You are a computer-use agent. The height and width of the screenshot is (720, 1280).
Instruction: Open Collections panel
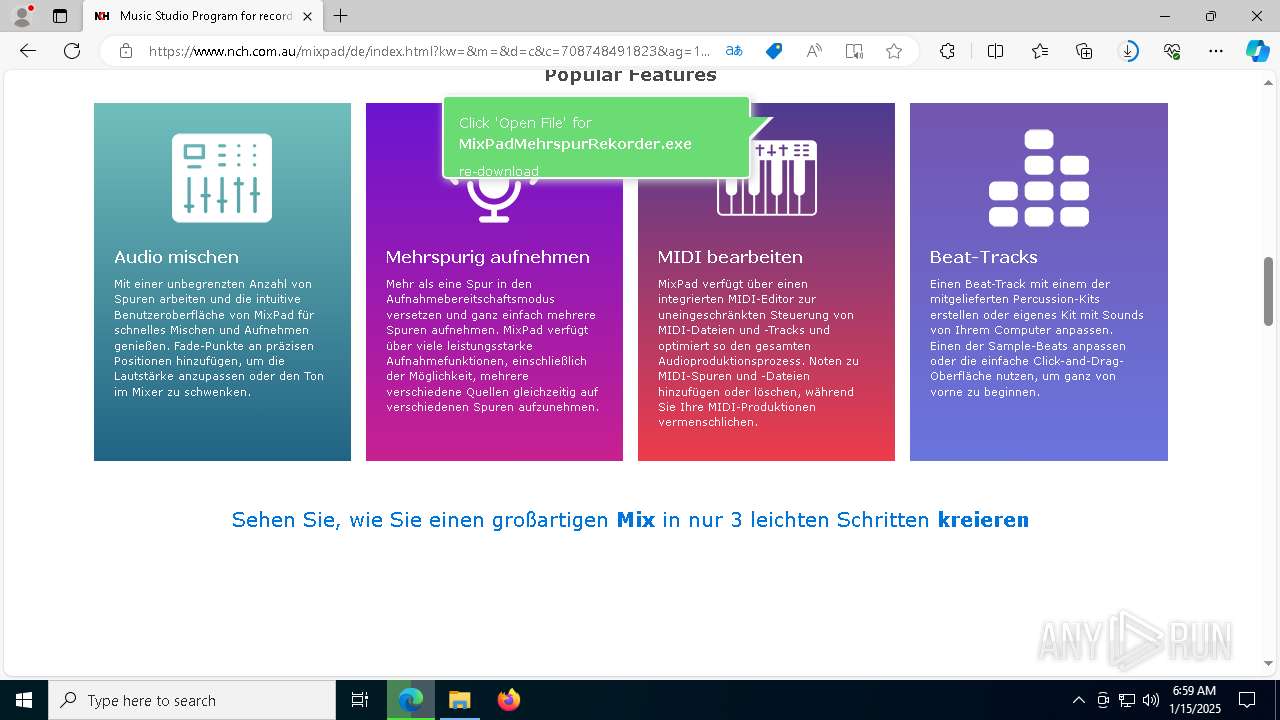pyautogui.click(x=1084, y=51)
